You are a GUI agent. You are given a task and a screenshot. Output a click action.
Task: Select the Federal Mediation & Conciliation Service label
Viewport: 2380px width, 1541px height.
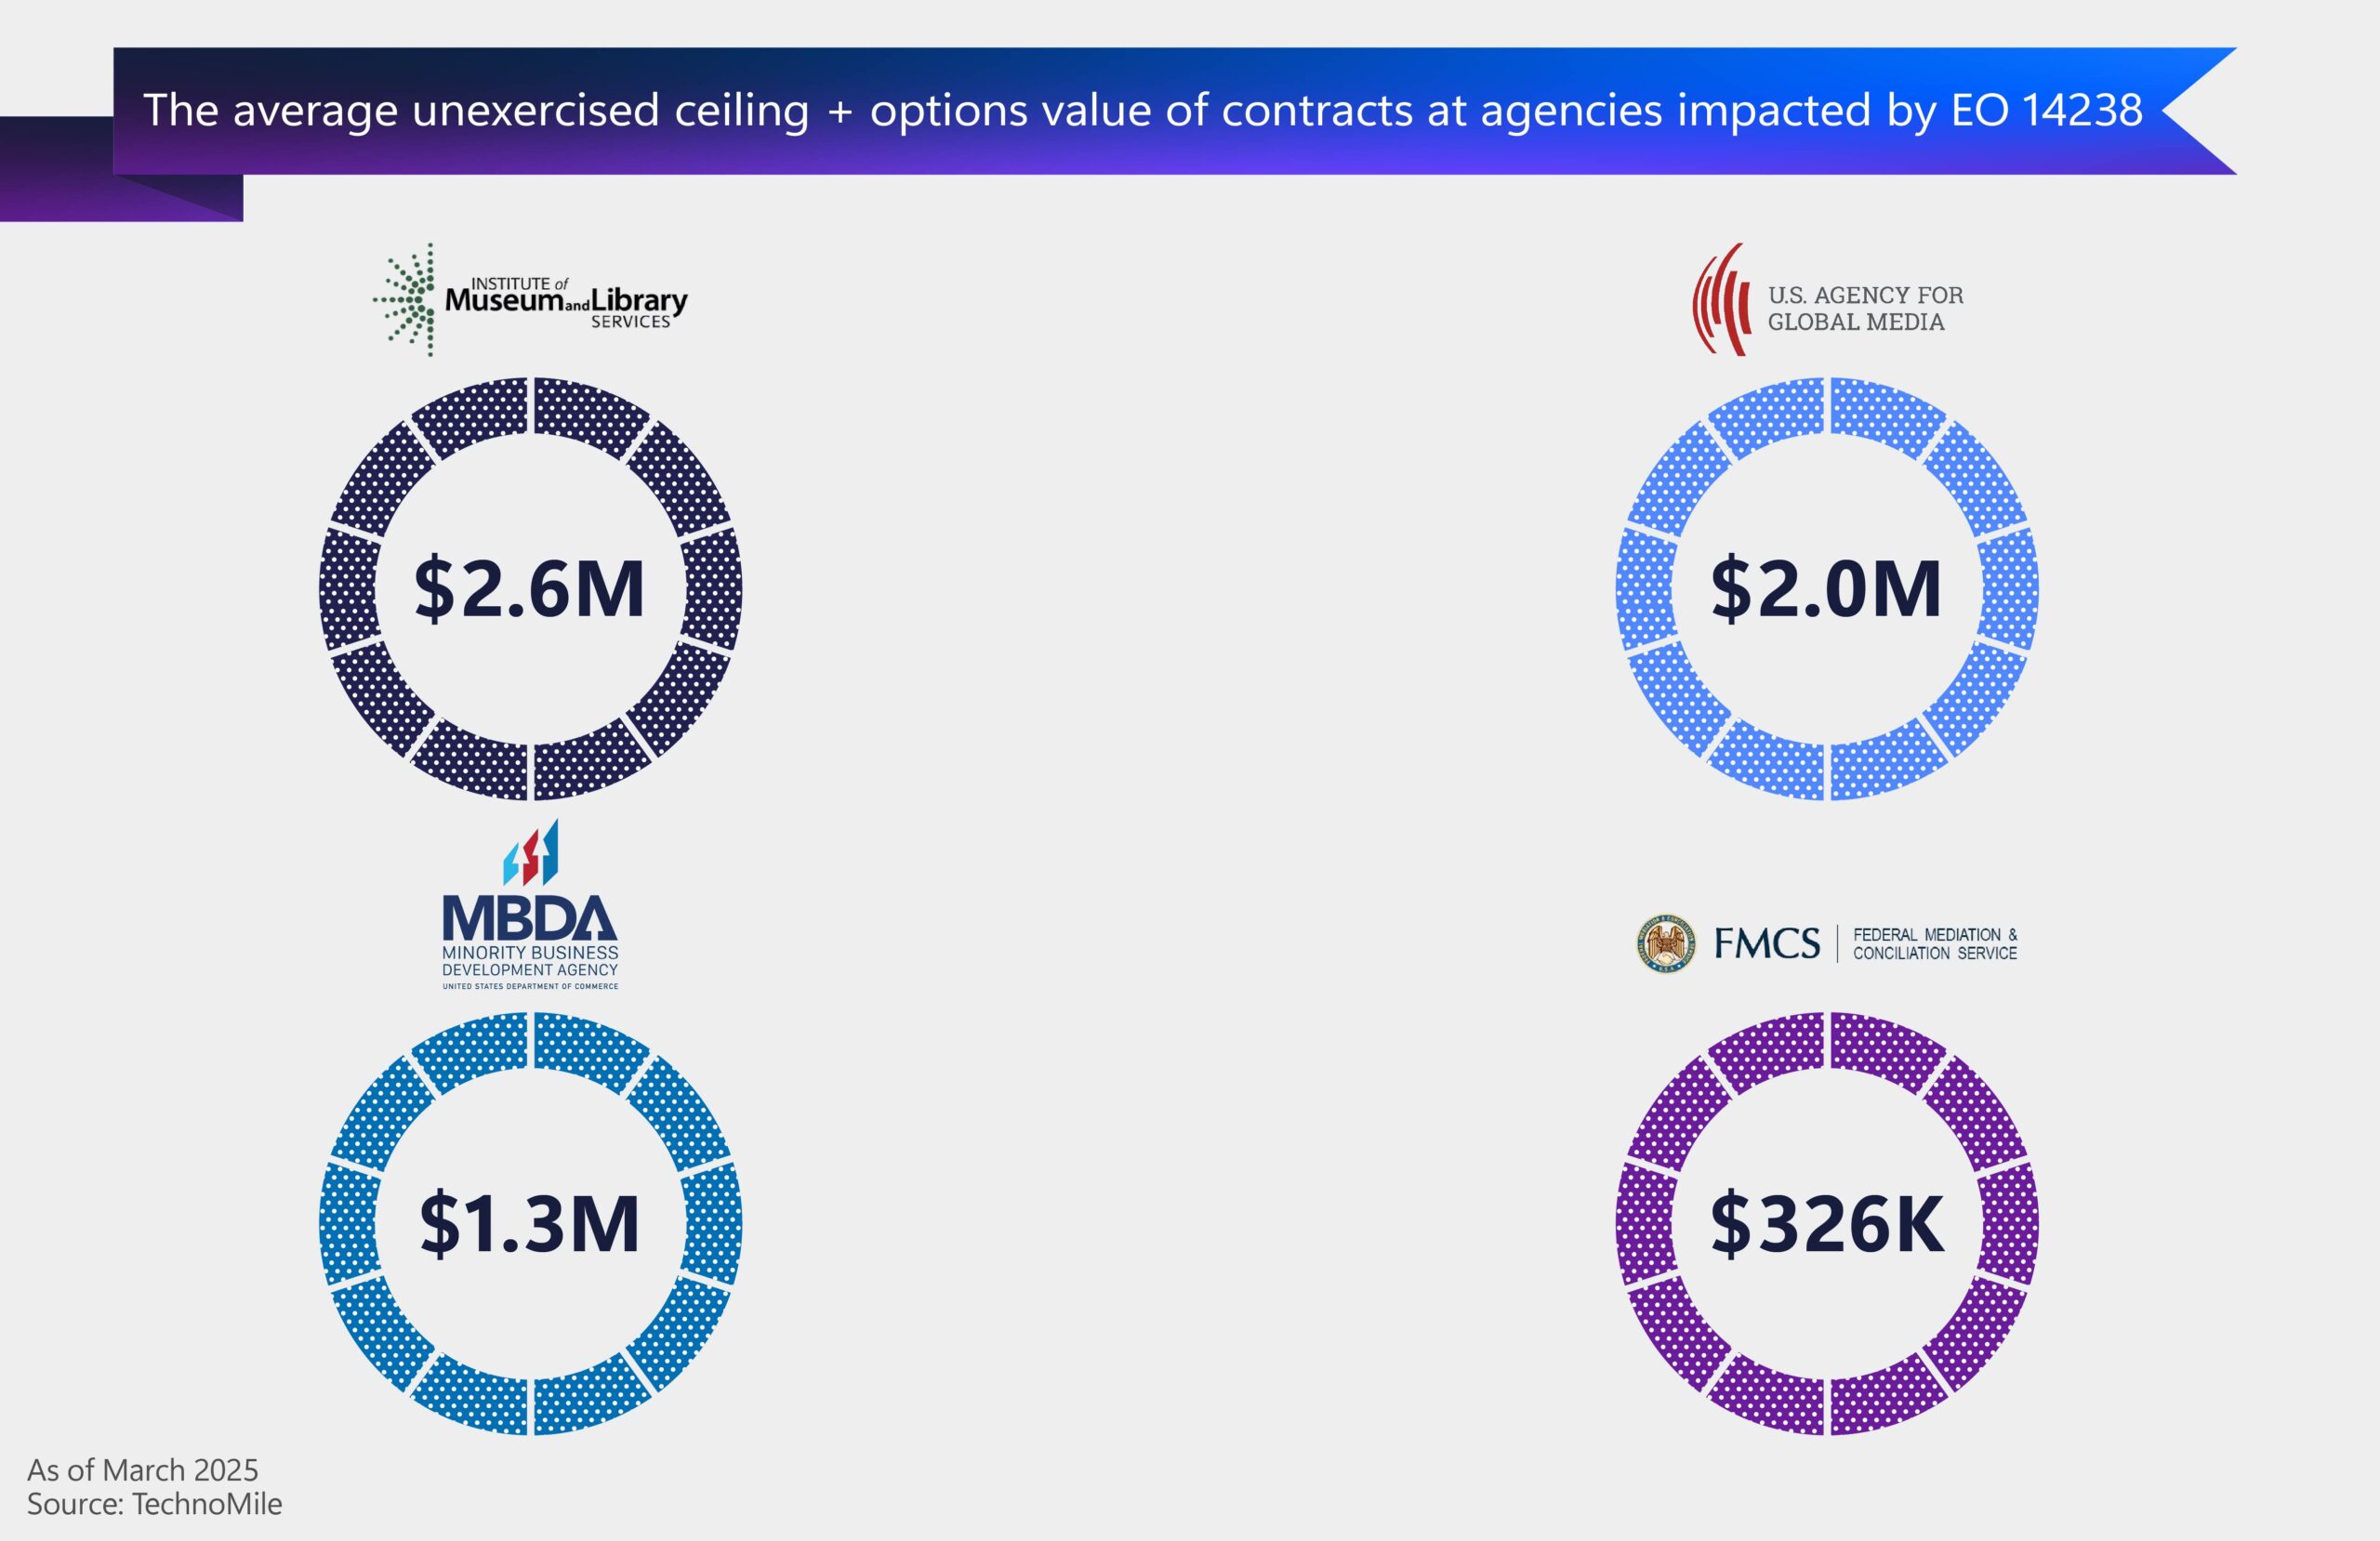click(1934, 944)
